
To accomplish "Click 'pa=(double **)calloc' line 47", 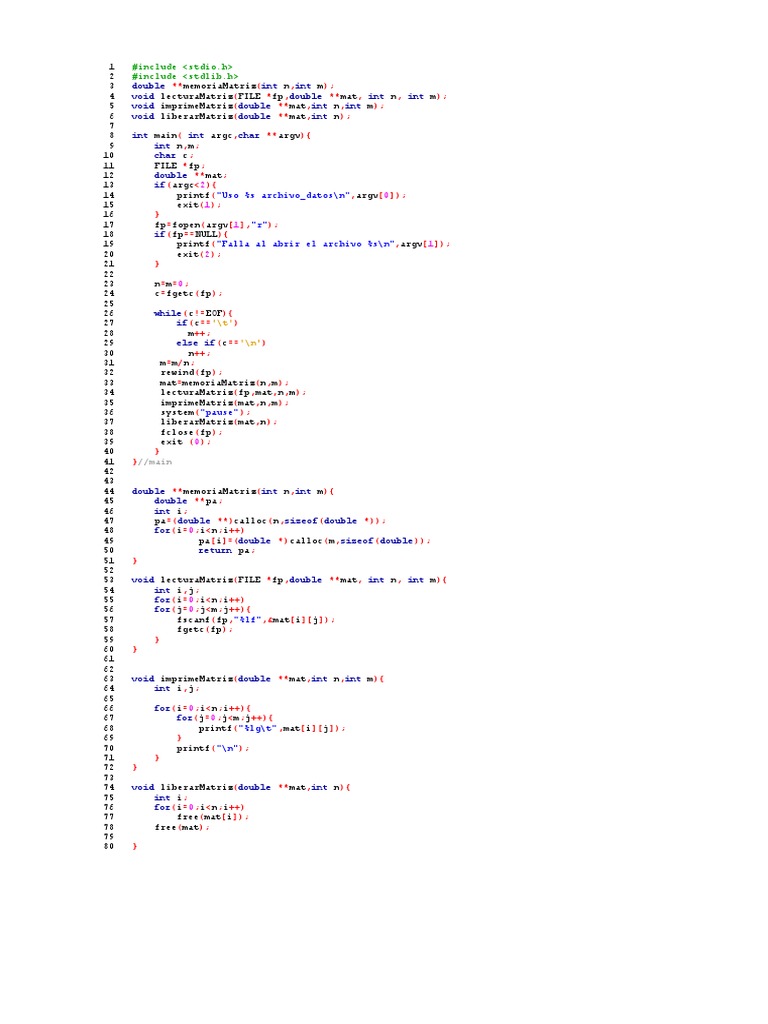I will (x=270, y=521).
